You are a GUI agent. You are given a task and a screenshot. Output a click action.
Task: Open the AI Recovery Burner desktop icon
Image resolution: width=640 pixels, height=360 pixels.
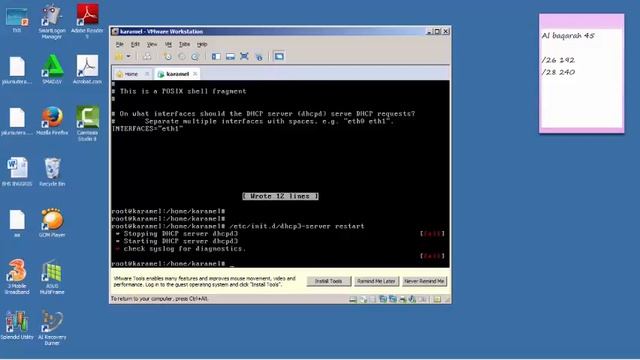(52, 328)
